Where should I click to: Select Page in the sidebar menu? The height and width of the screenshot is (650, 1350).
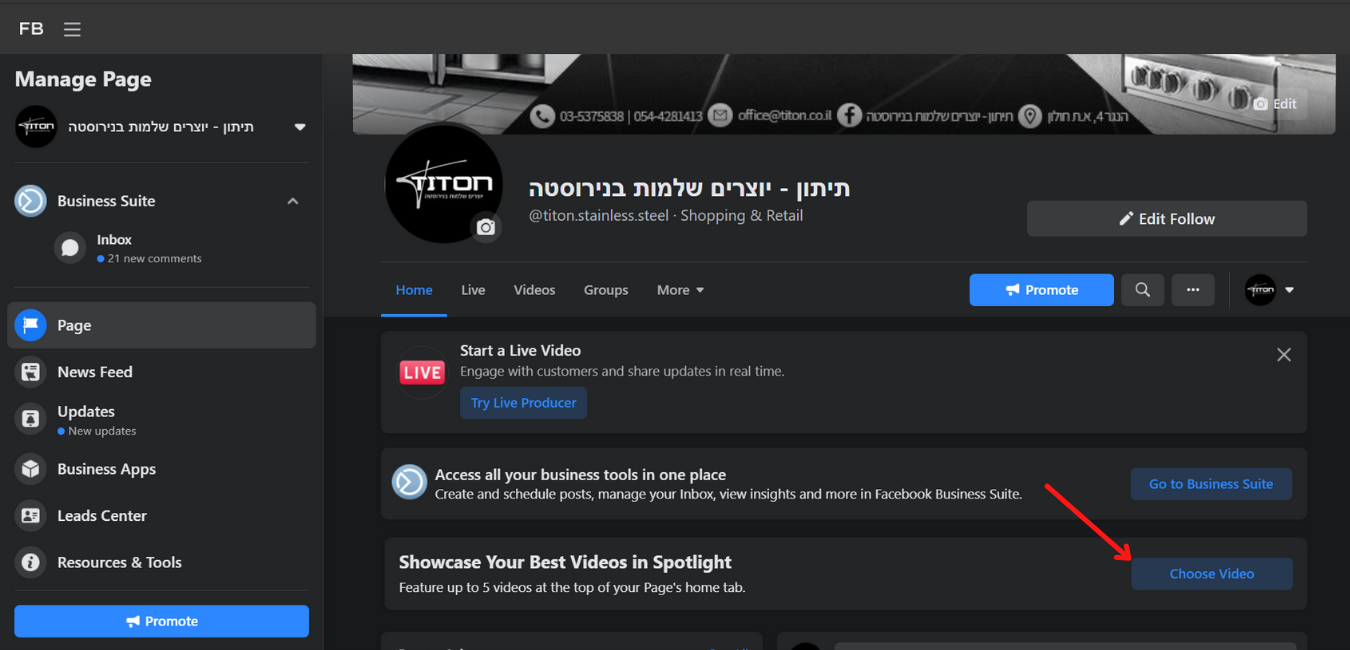tap(161, 325)
